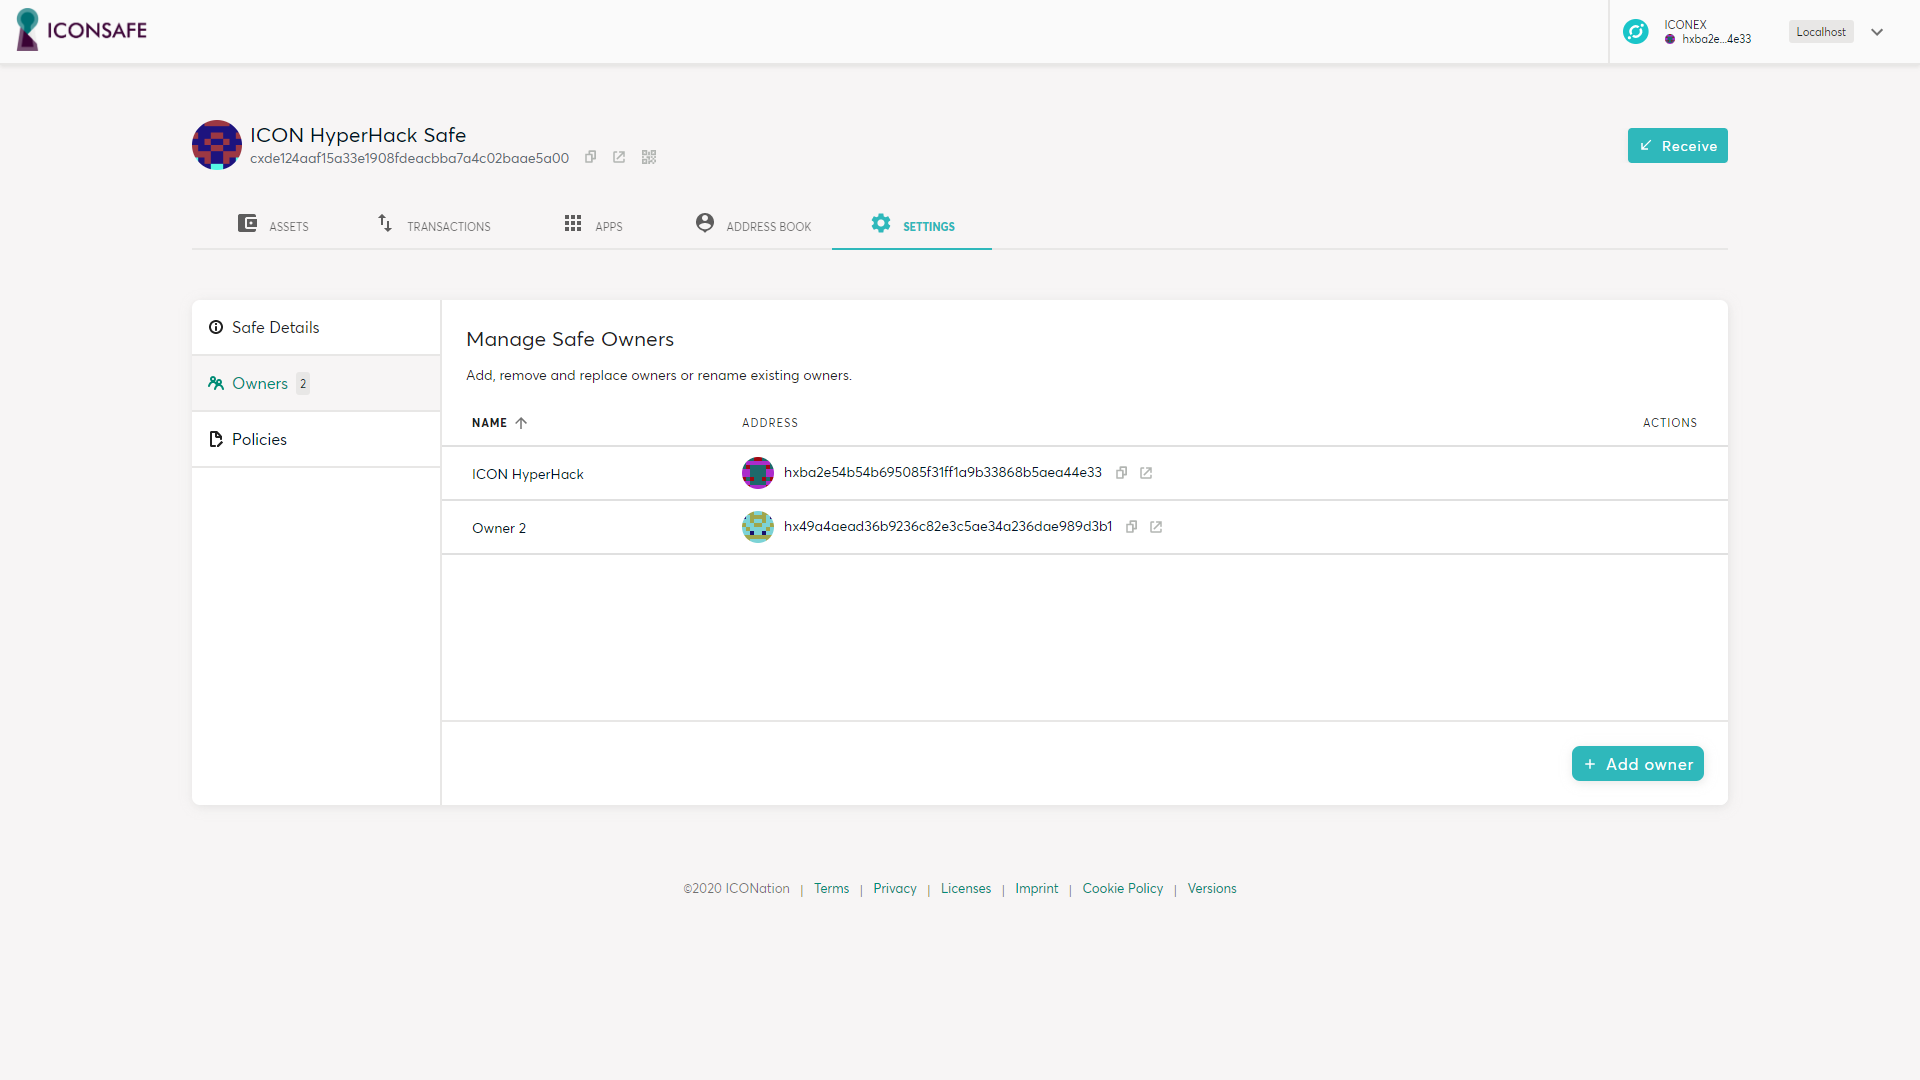Open the Apps tab

point(593,225)
